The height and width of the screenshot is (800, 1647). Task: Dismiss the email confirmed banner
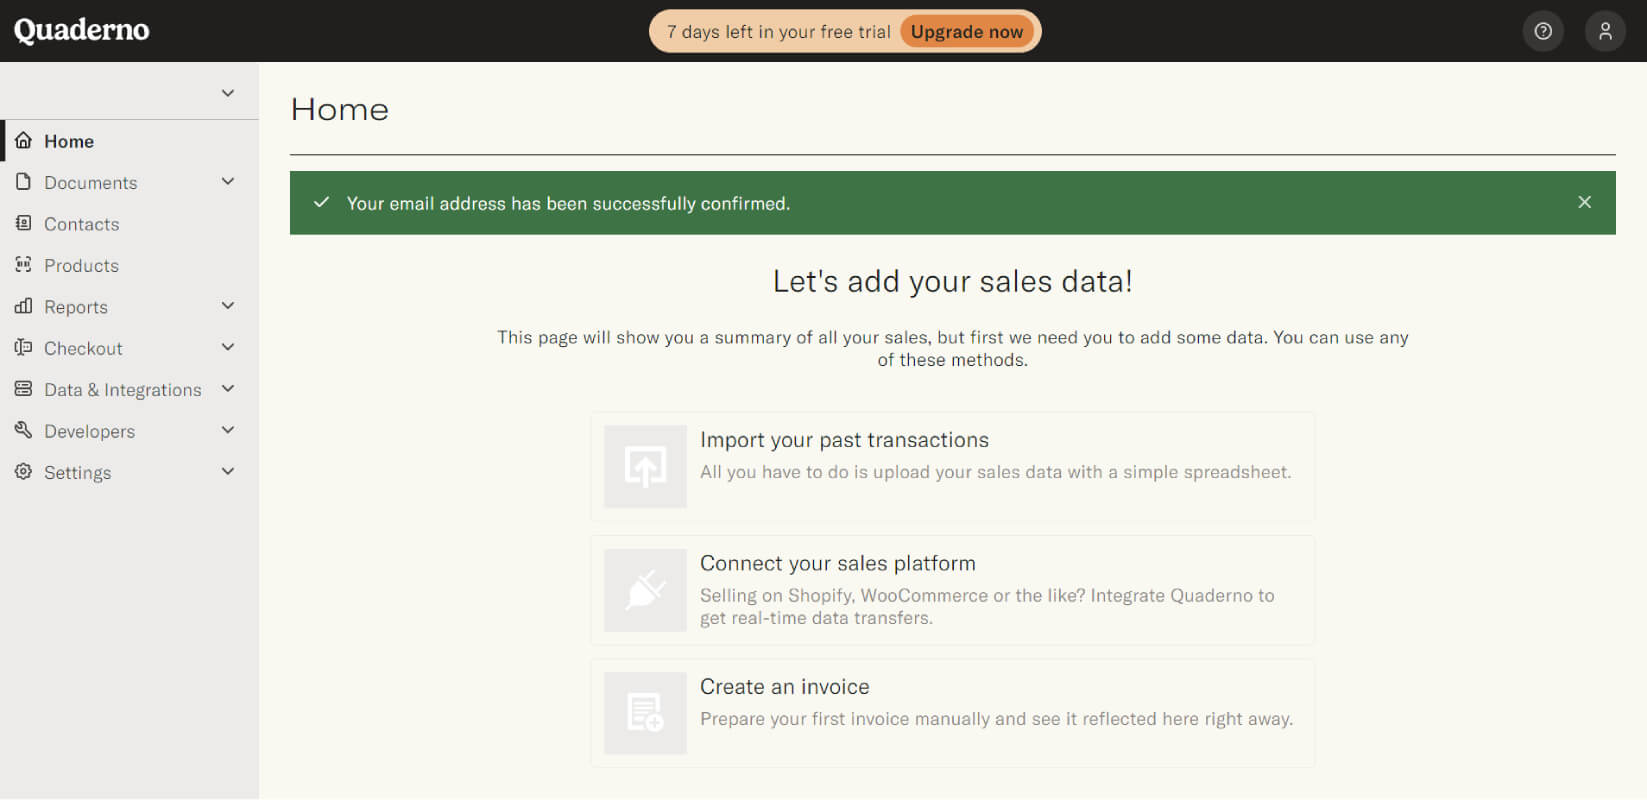click(x=1584, y=202)
